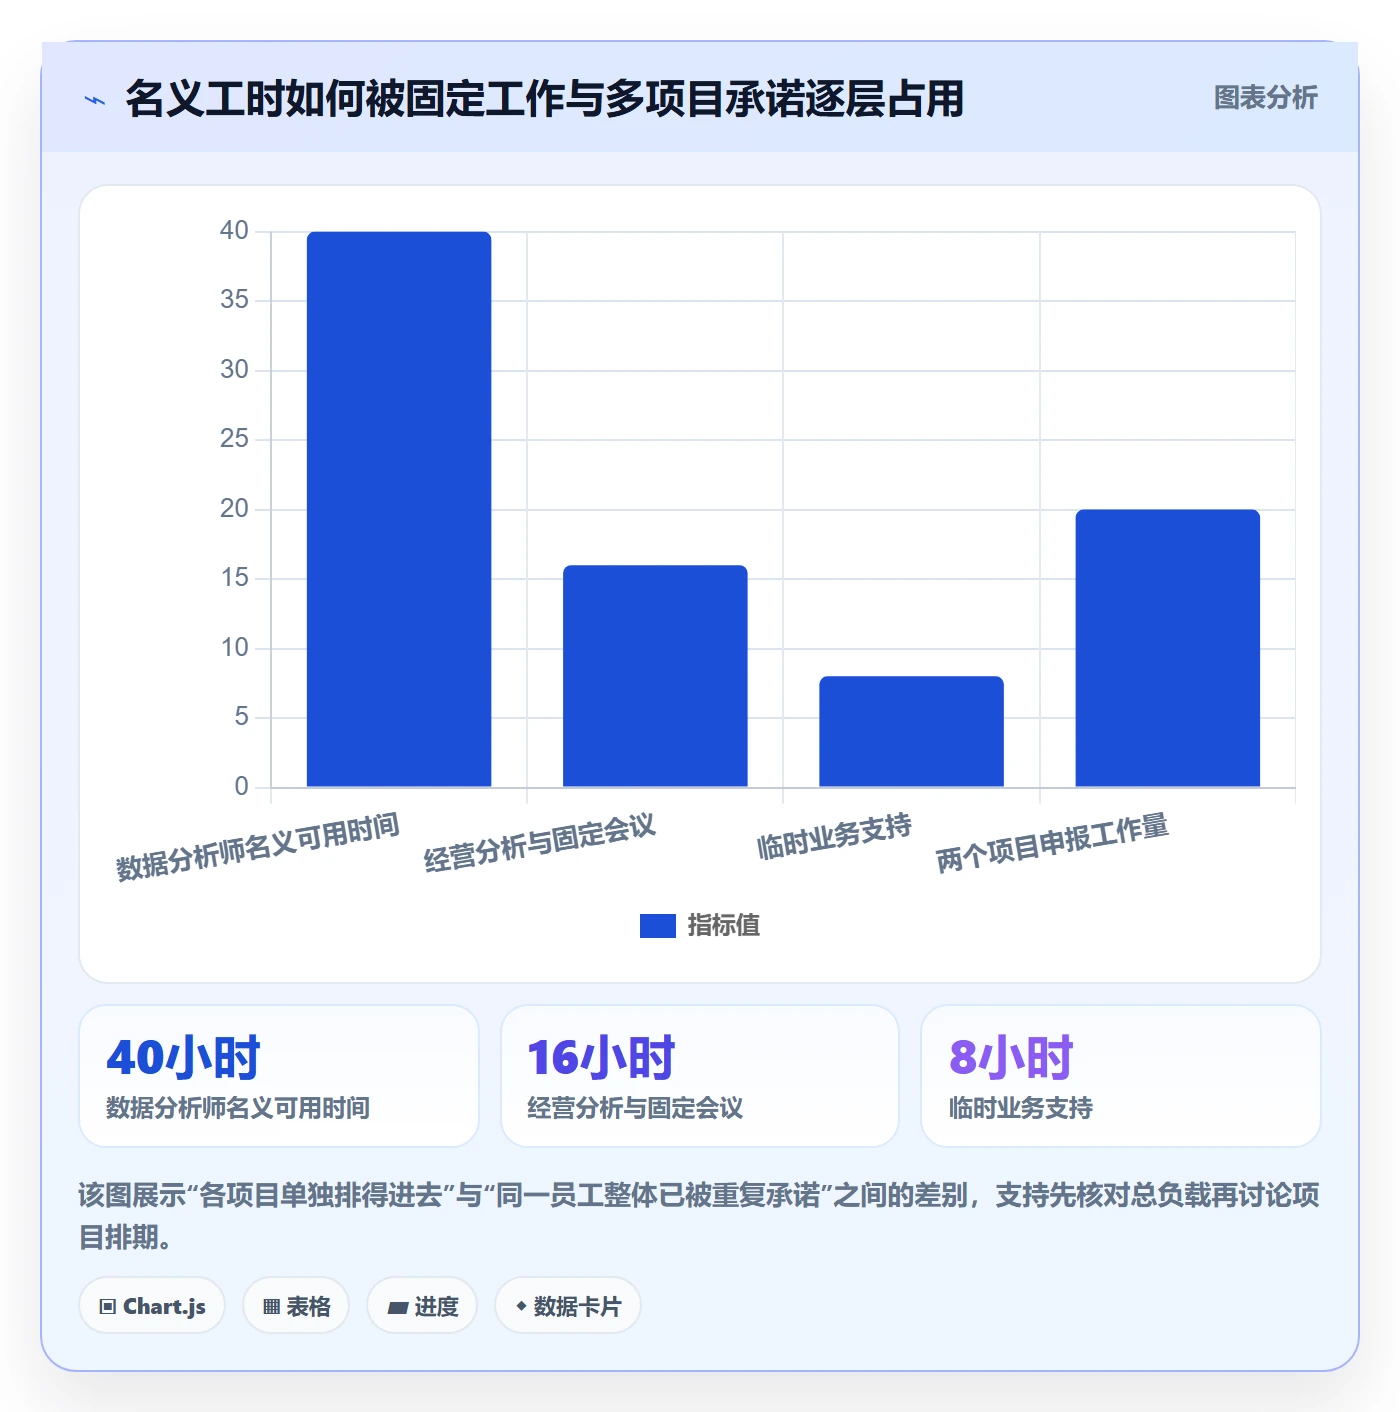Click the description paragraph starting 该图展示
This screenshot has width=1400, height=1412.
699,1216
